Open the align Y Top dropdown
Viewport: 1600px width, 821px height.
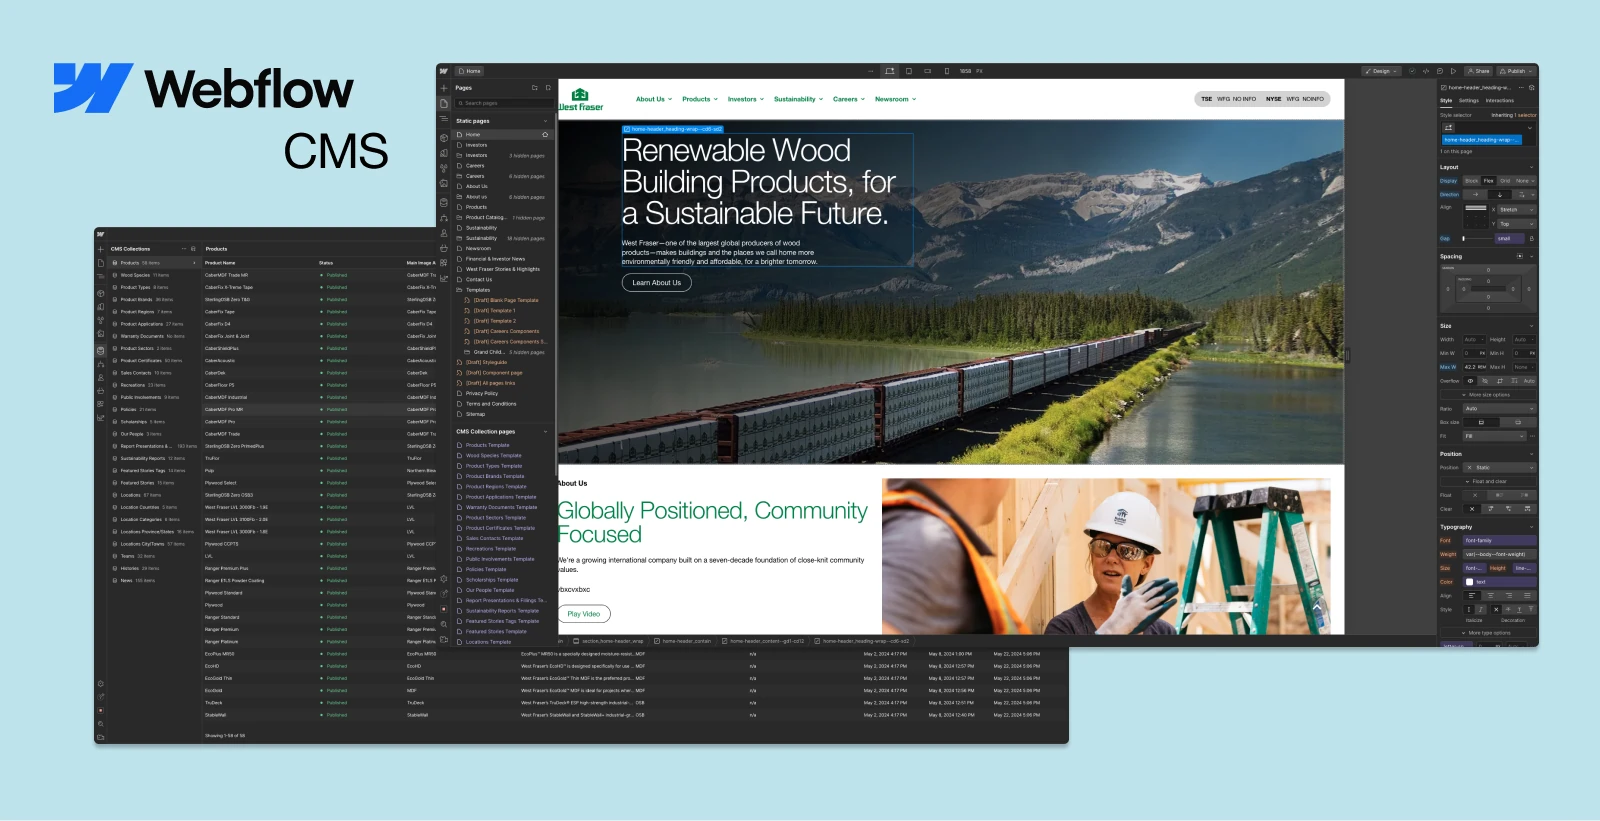pyautogui.click(x=1516, y=224)
